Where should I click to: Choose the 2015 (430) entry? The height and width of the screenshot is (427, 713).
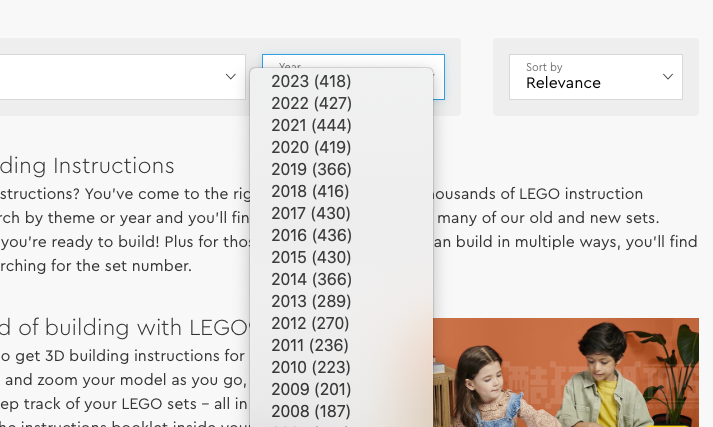(341, 257)
